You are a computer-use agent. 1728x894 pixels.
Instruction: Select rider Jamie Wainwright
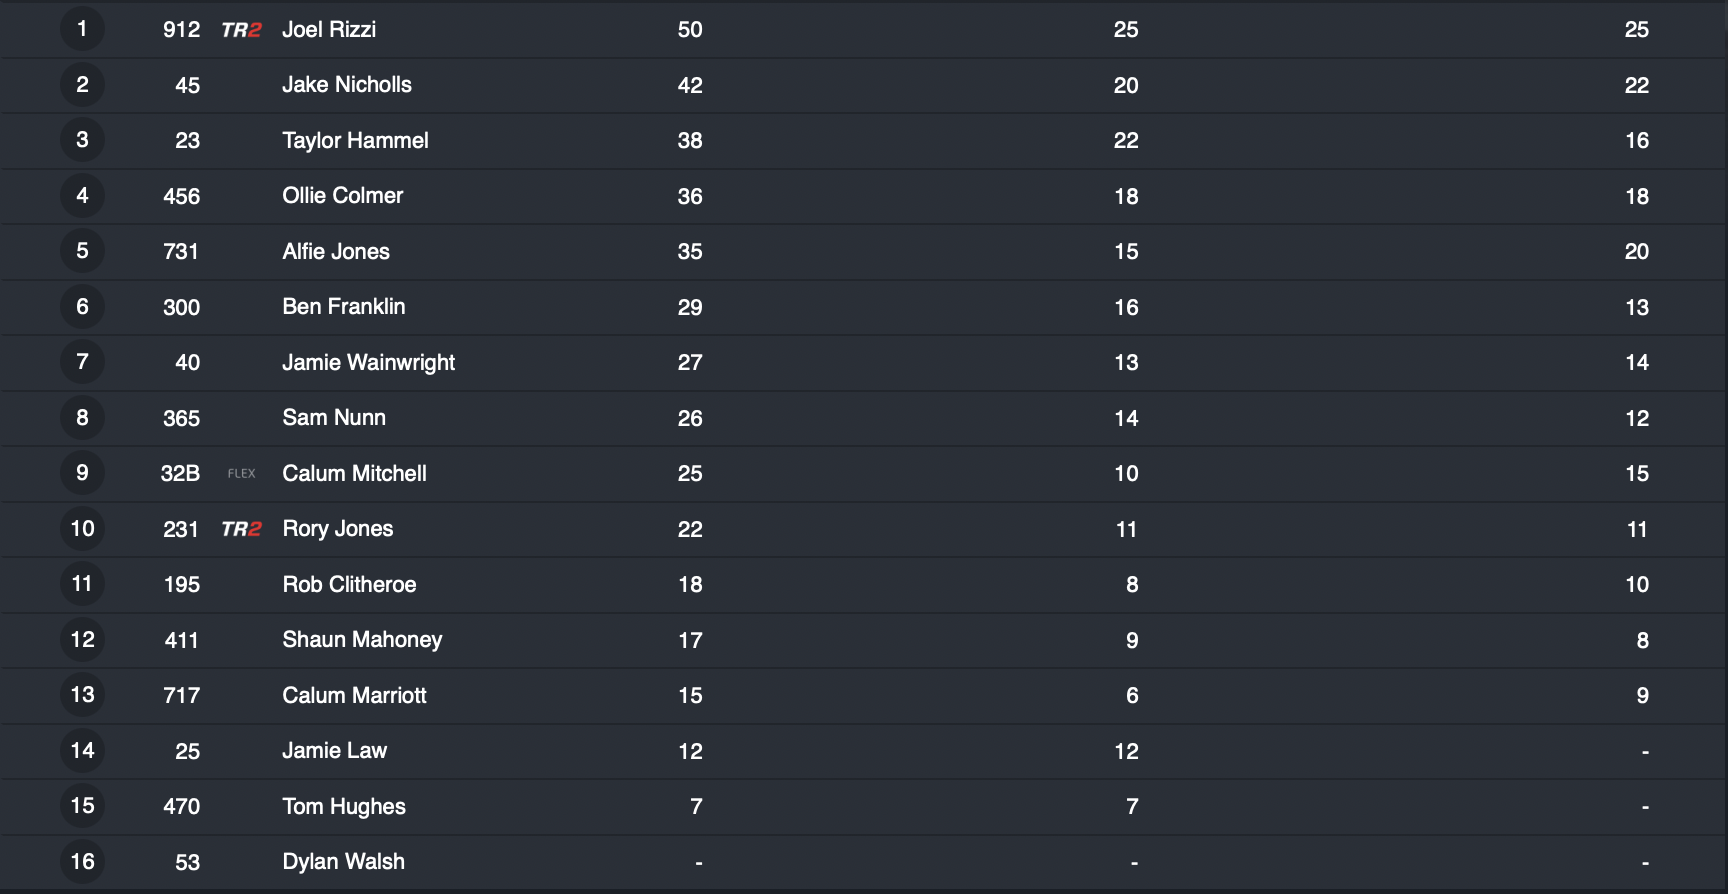point(368,363)
